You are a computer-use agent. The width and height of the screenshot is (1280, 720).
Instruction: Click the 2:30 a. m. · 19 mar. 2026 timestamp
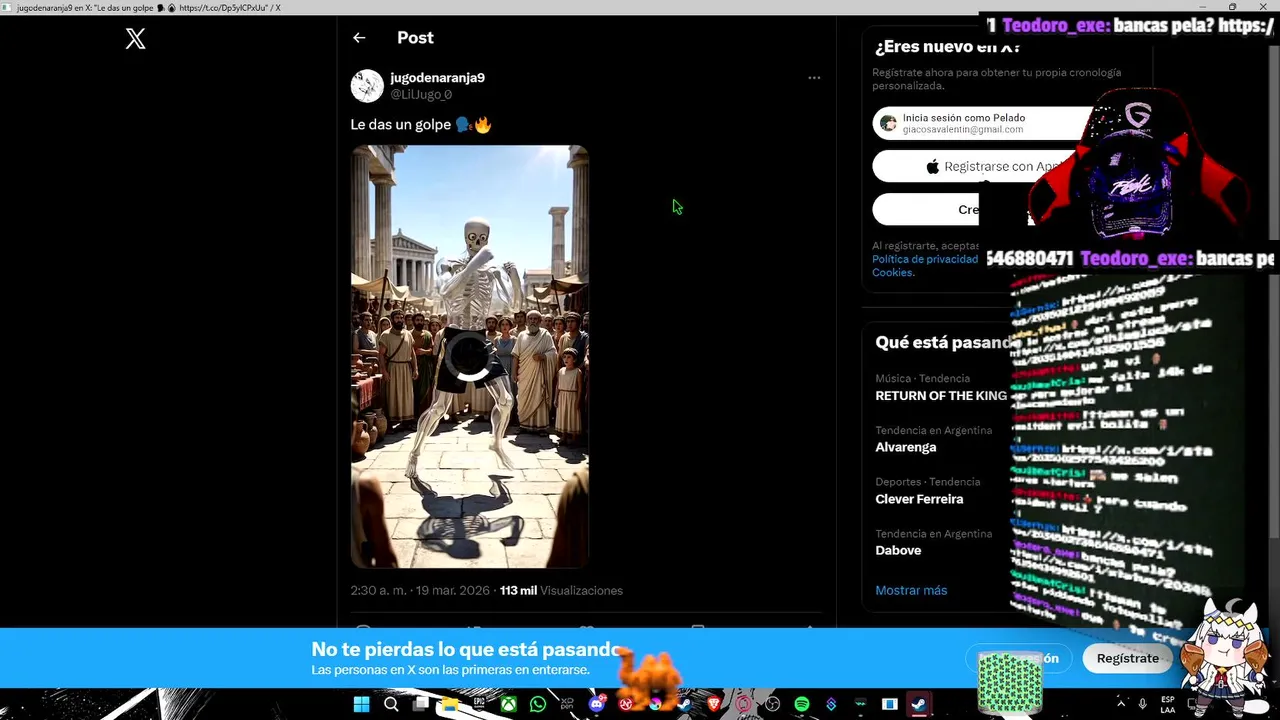[420, 591]
